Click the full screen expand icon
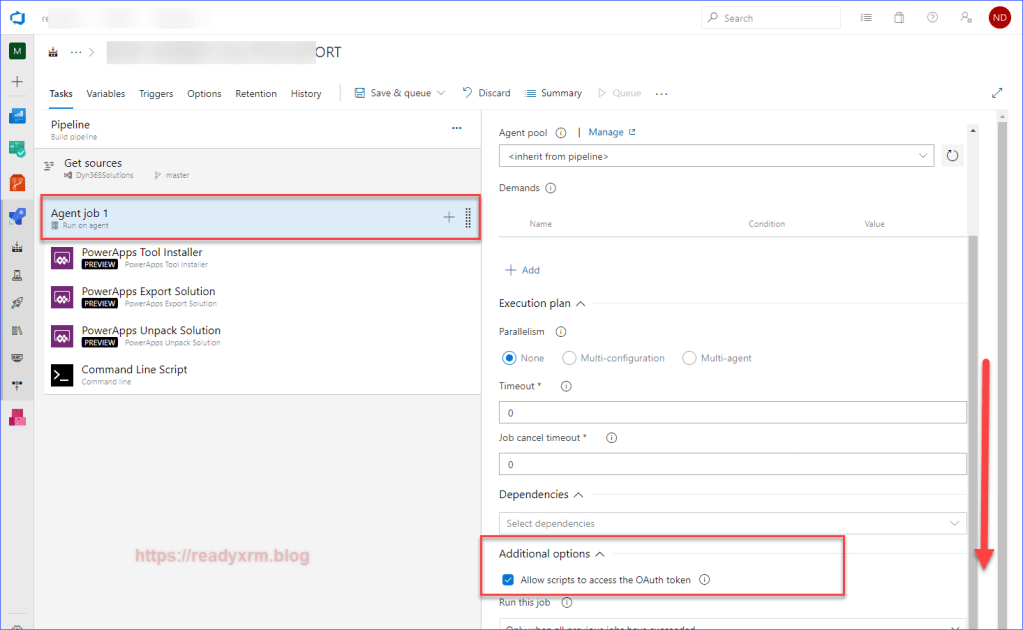Image resolution: width=1023 pixels, height=630 pixels. coord(996,93)
